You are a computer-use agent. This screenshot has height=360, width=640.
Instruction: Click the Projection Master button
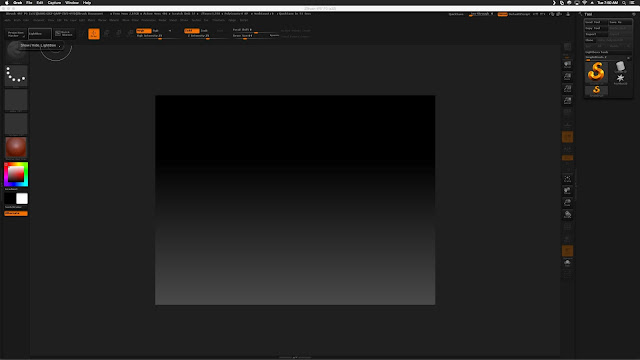coord(16,34)
